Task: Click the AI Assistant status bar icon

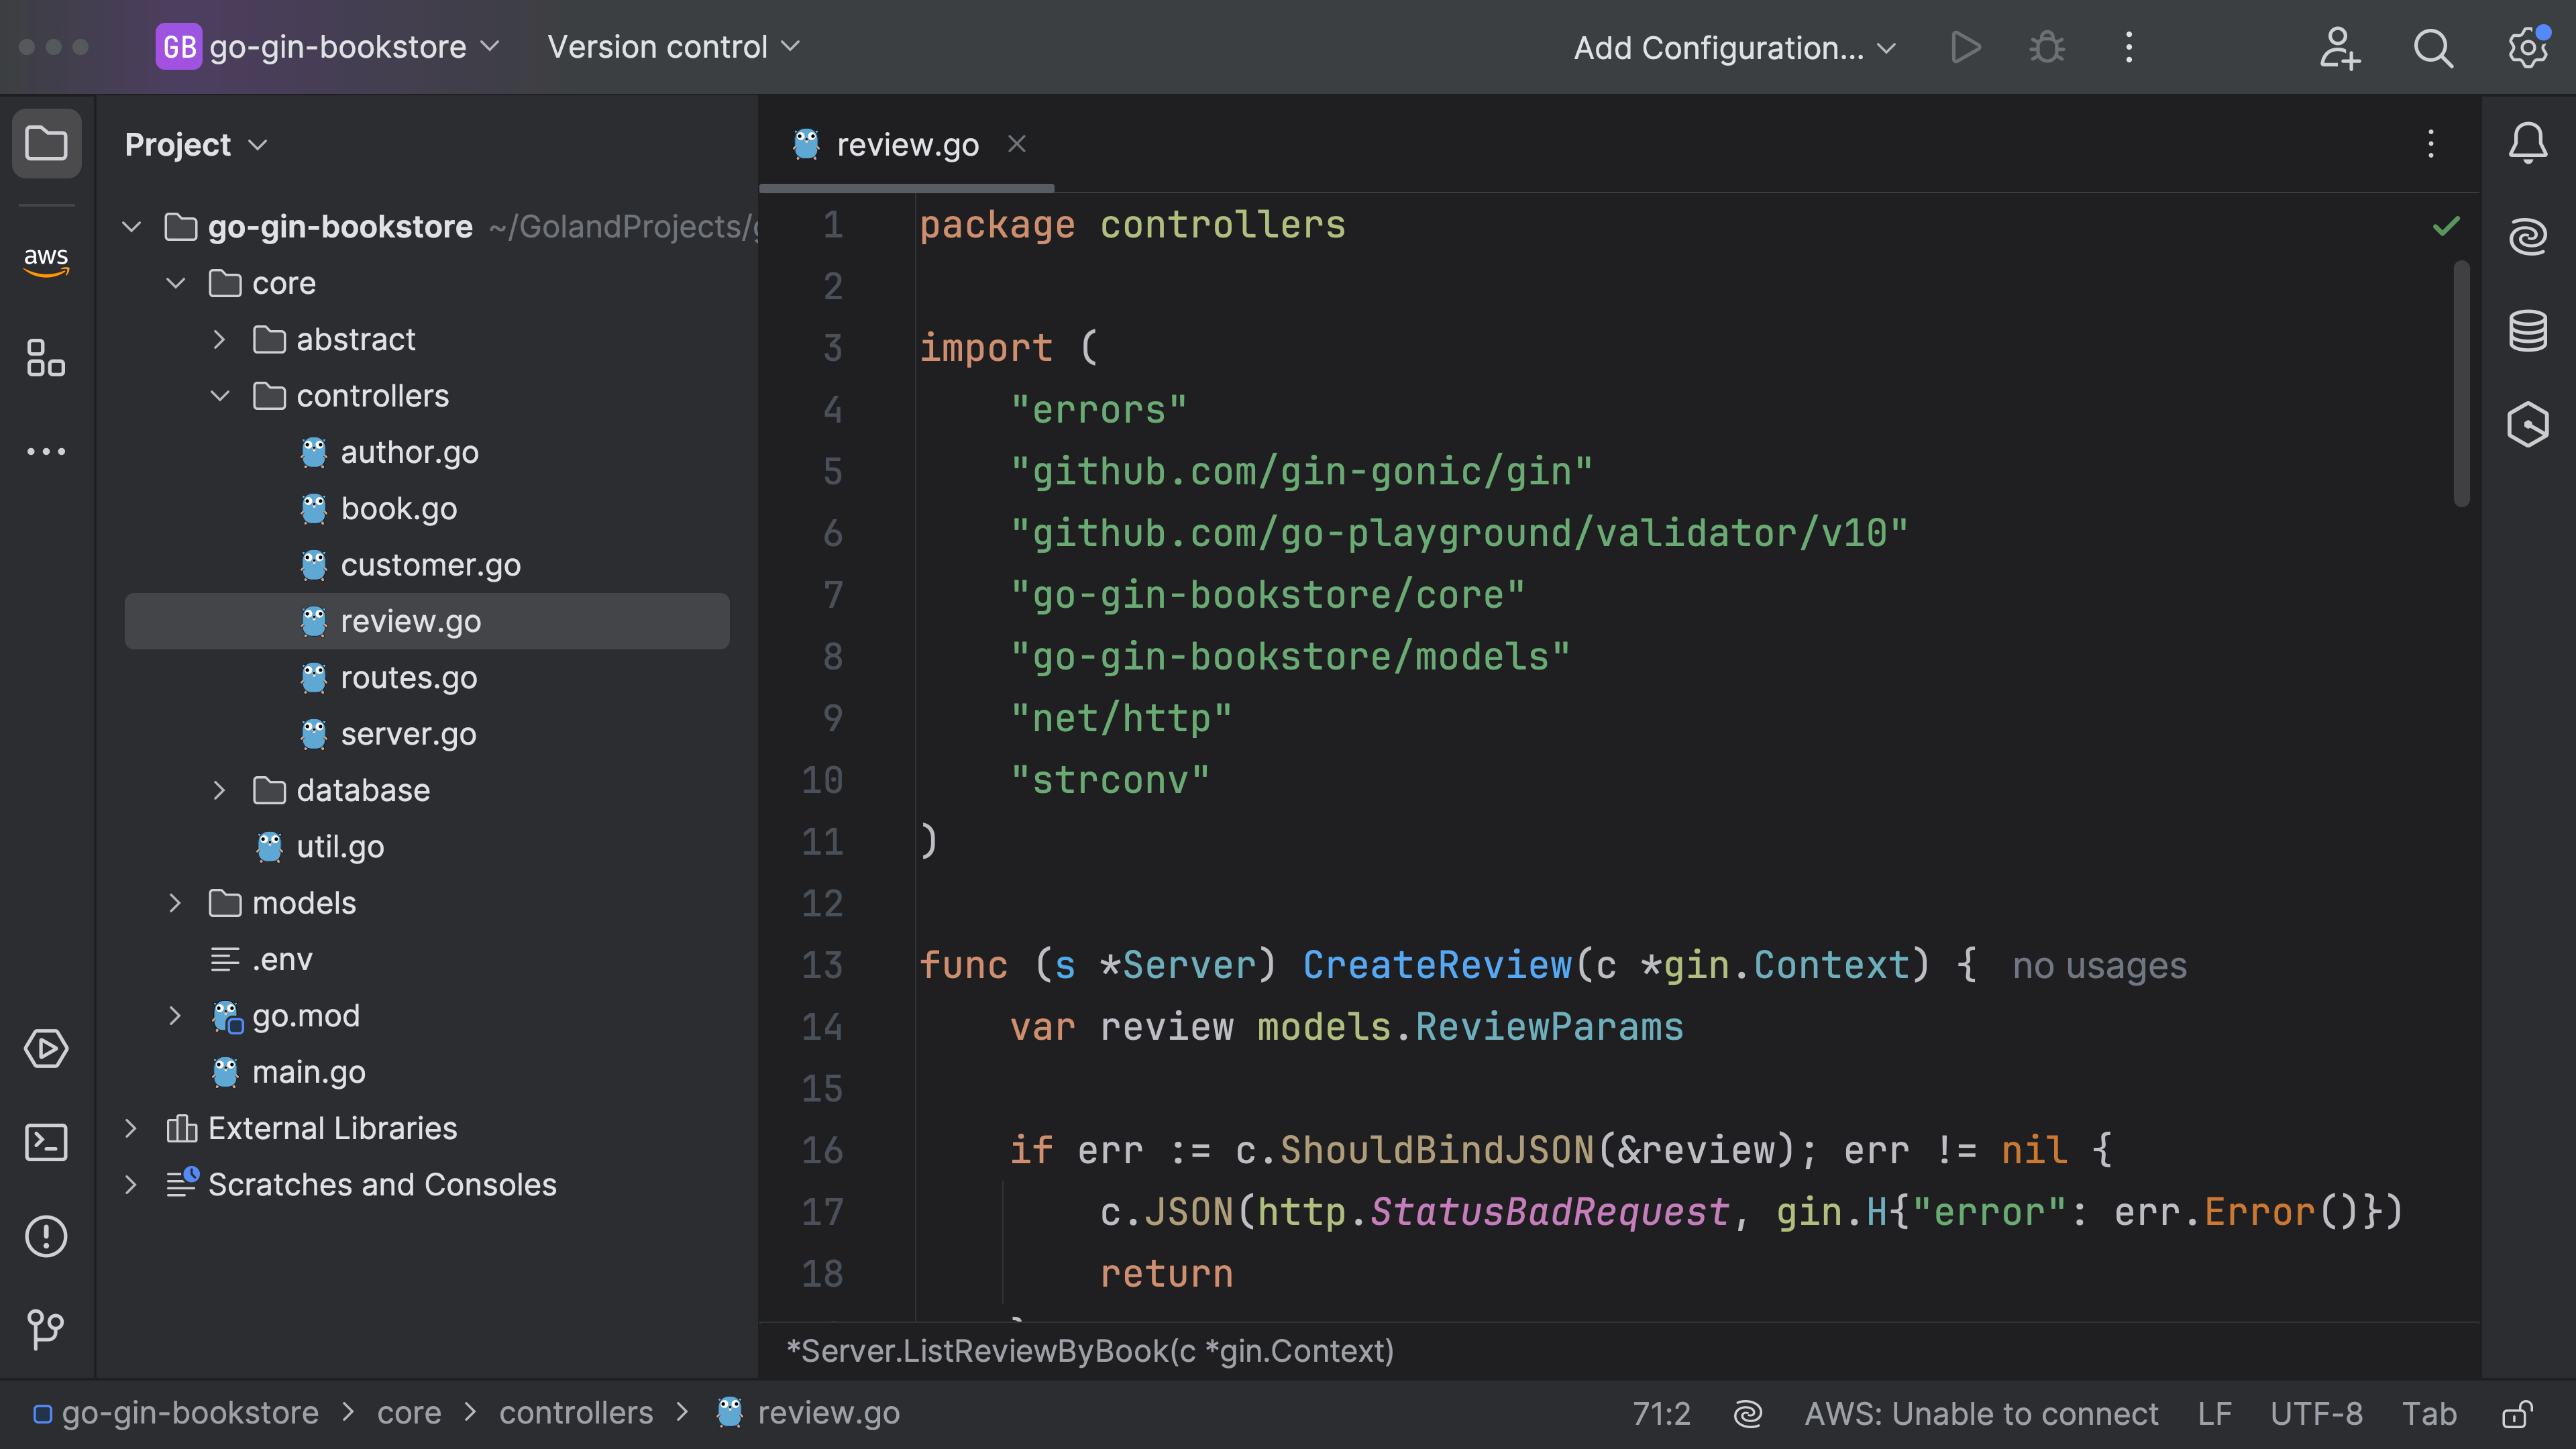Action: (1747, 1414)
